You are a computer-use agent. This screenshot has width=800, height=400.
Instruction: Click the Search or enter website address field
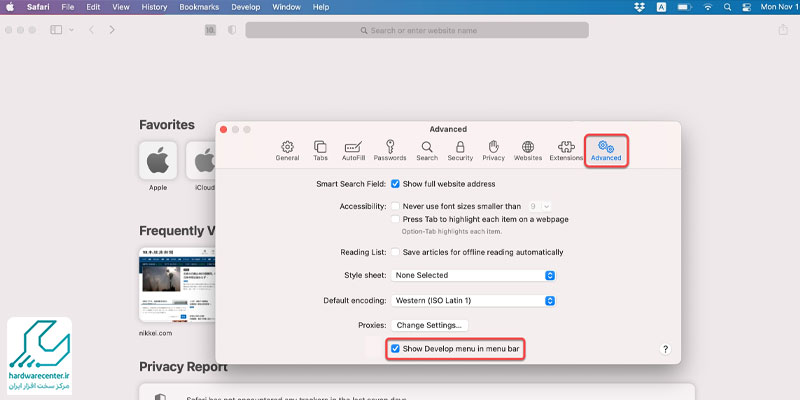417,30
